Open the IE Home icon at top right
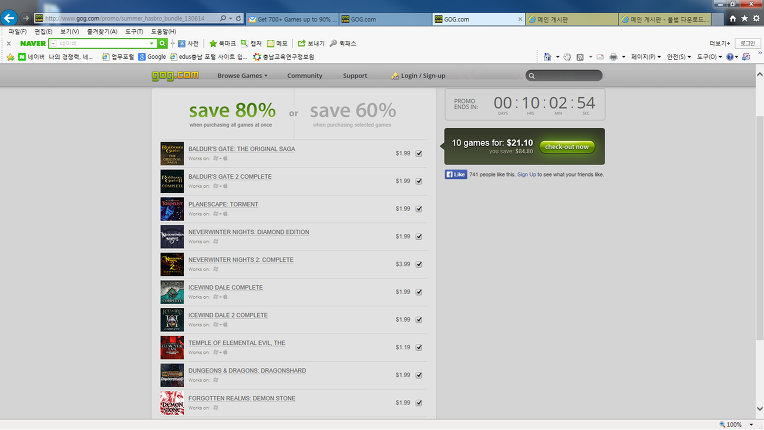Screen dimensions: 764x430 click(732, 19)
